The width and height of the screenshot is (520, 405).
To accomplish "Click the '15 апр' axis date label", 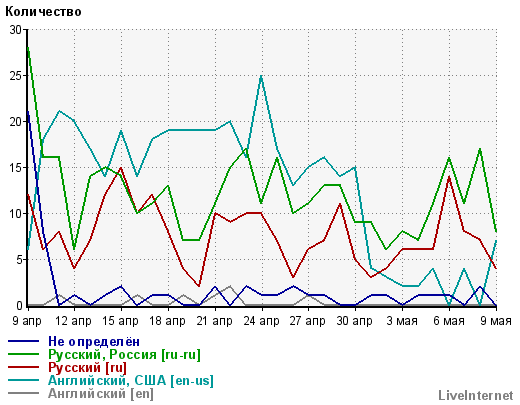I will click(121, 321).
